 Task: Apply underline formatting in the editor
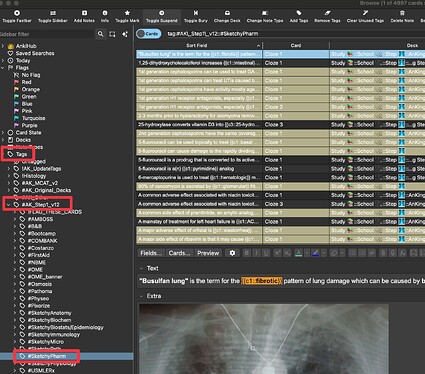coord(266,253)
